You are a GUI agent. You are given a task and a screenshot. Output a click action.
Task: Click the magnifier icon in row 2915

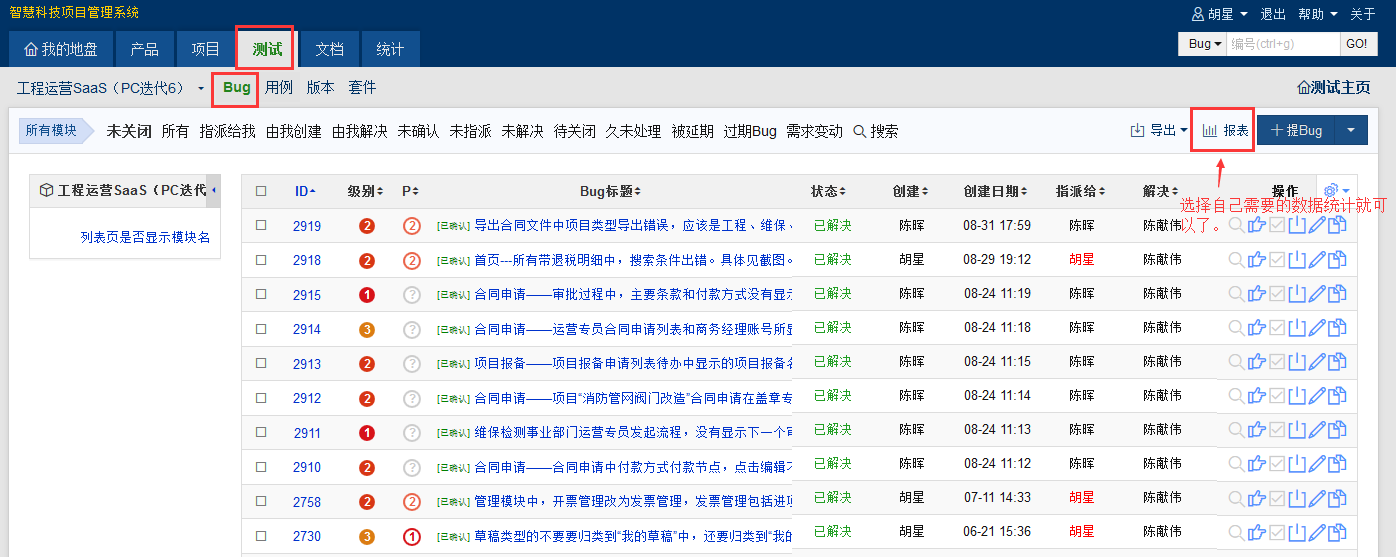[1237, 294]
